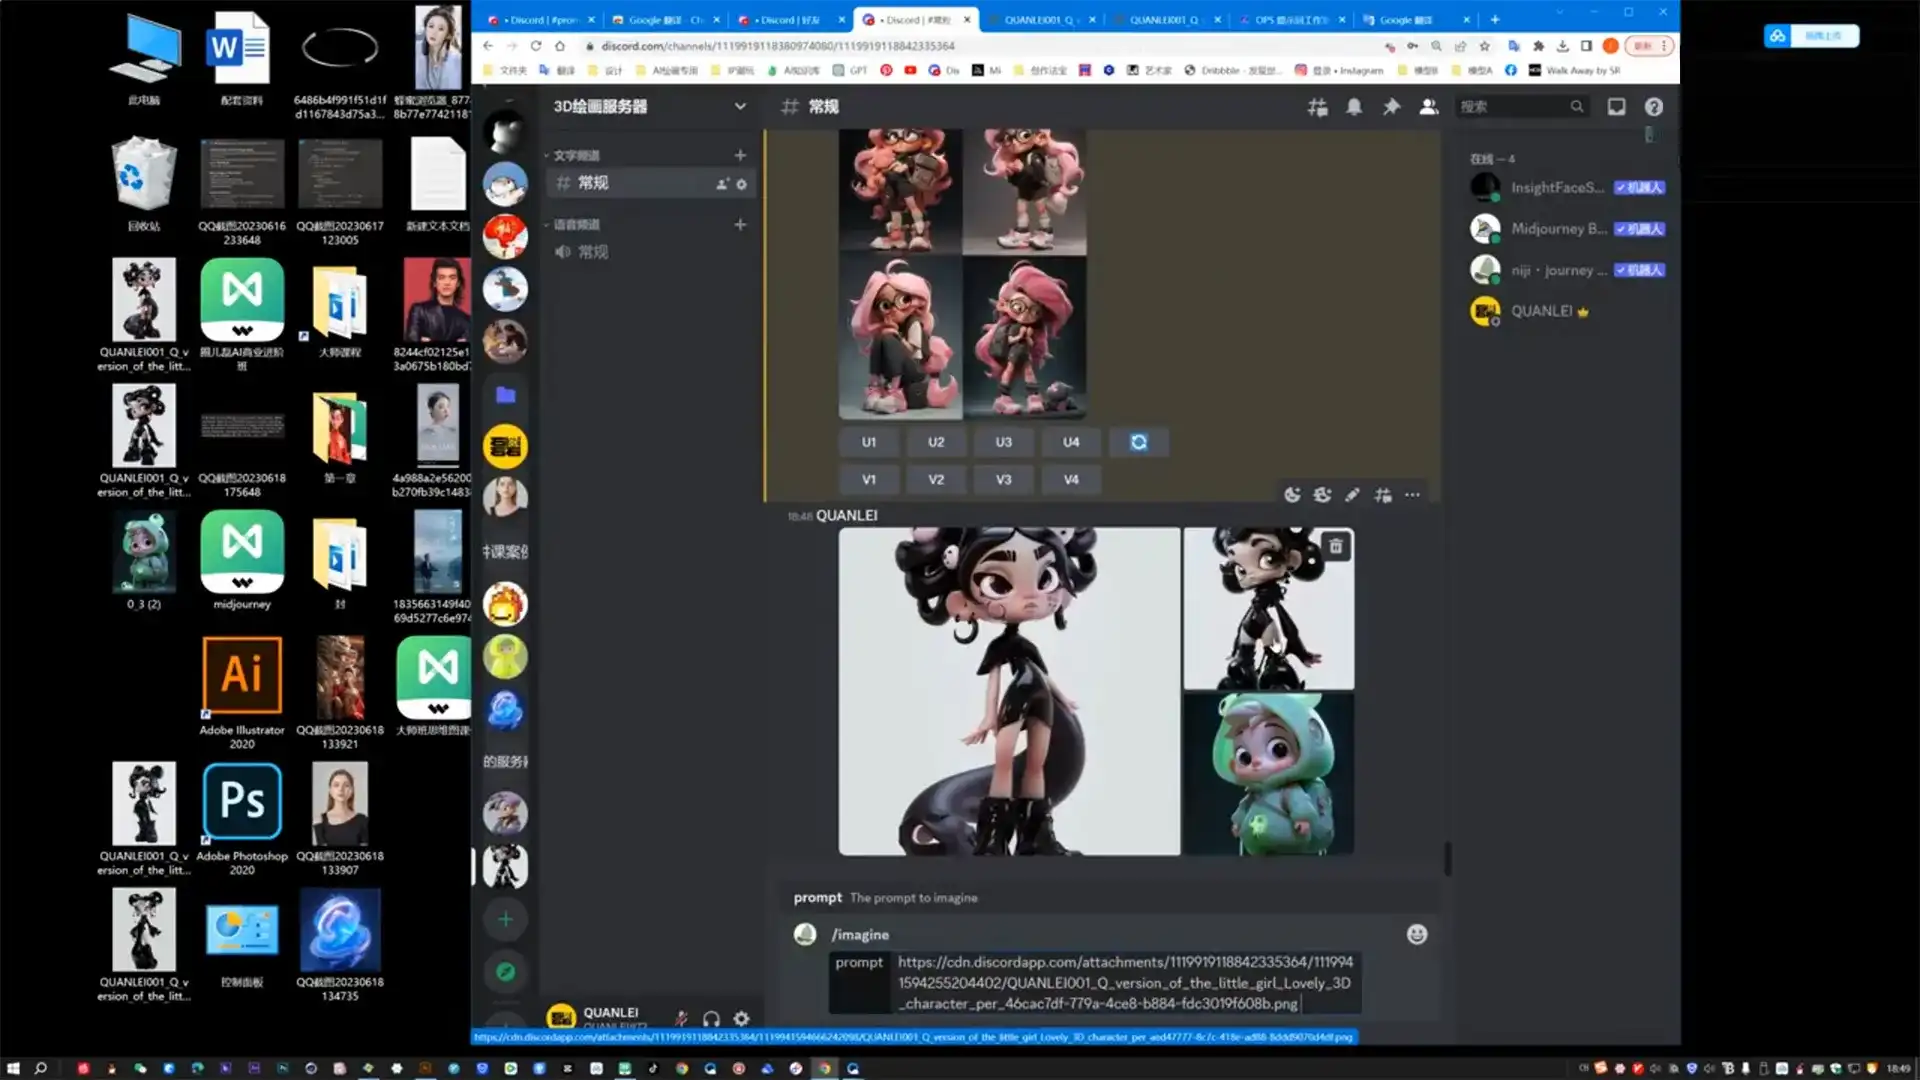The height and width of the screenshot is (1080, 1920).
Task: Toggle deafen with the headphone icon
Action: pyautogui.click(x=710, y=1018)
